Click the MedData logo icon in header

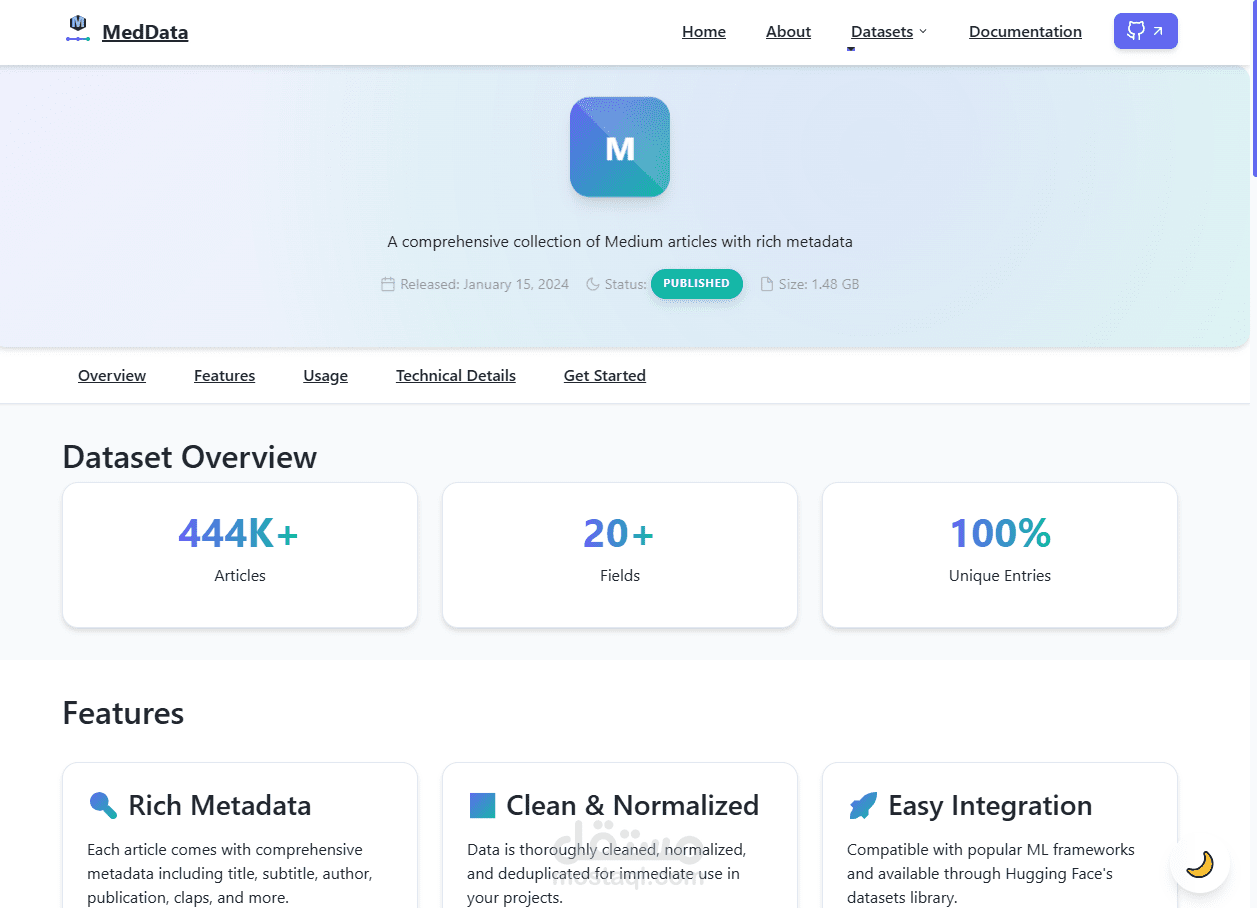click(x=78, y=28)
